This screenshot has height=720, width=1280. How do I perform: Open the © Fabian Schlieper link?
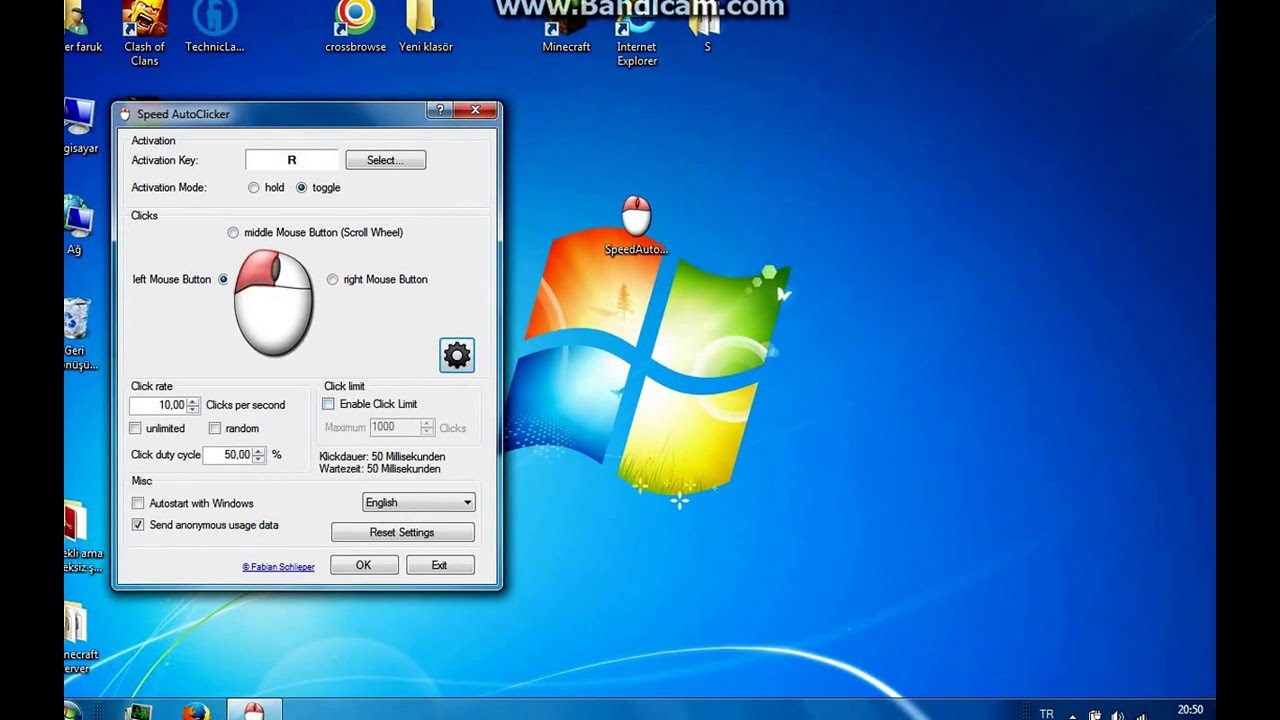pos(278,567)
